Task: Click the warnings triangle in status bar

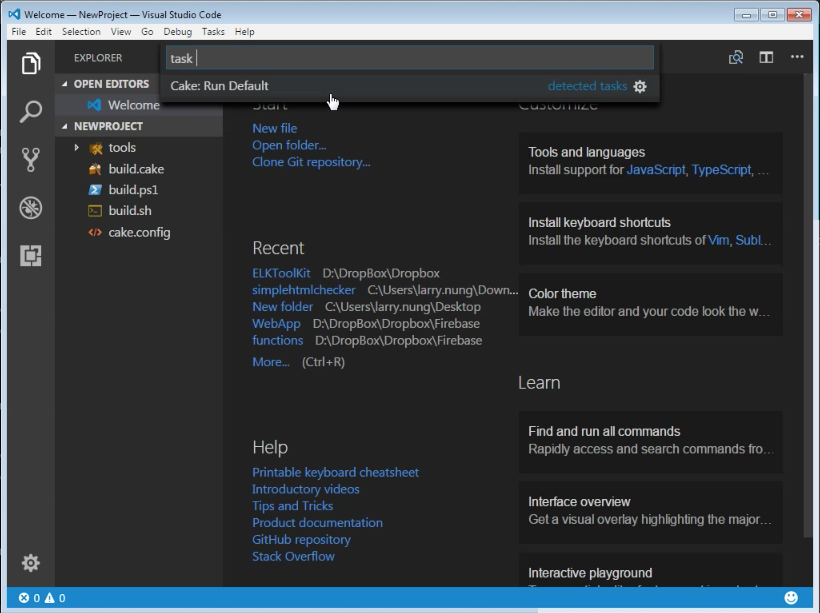Action: (50, 598)
